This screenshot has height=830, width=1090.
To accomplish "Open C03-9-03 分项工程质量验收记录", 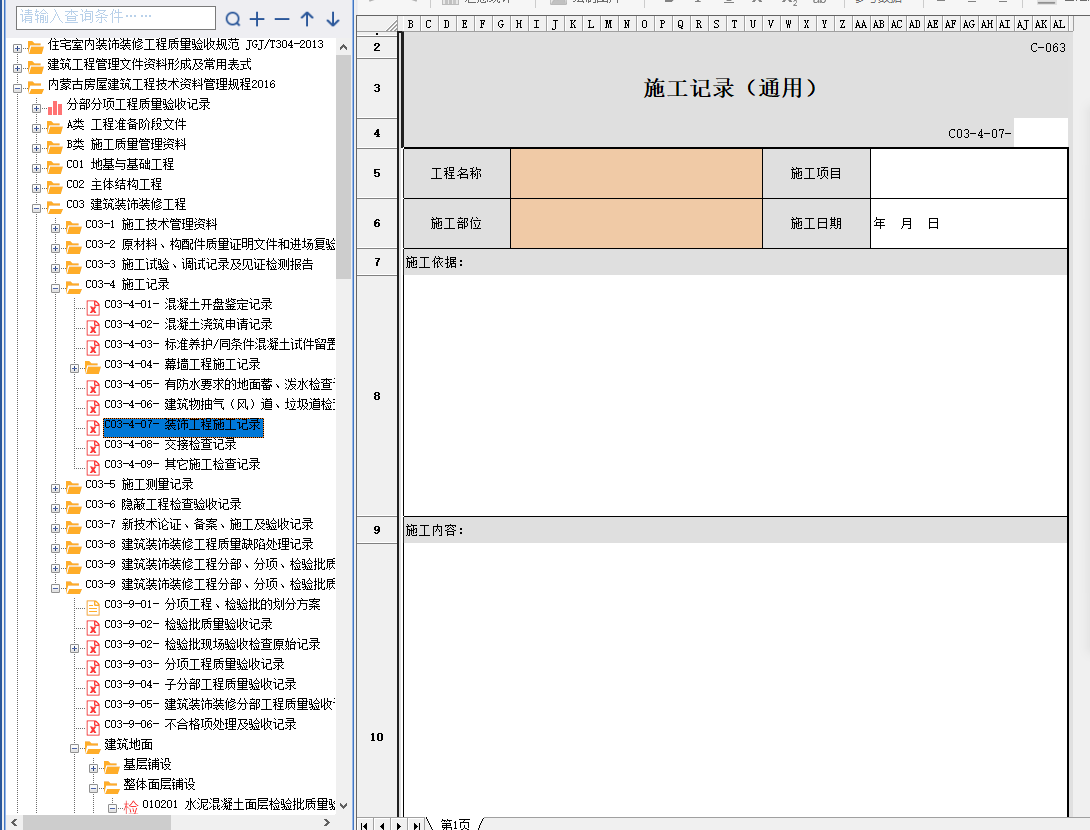I will (x=194, y=665).
